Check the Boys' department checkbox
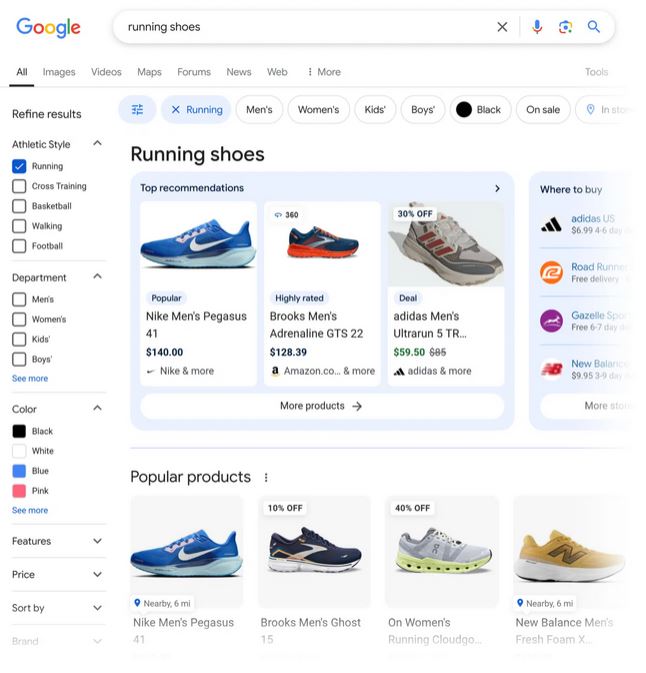This screenshot has height=673, width=646. pyautogui.click(x=19, y=359)
